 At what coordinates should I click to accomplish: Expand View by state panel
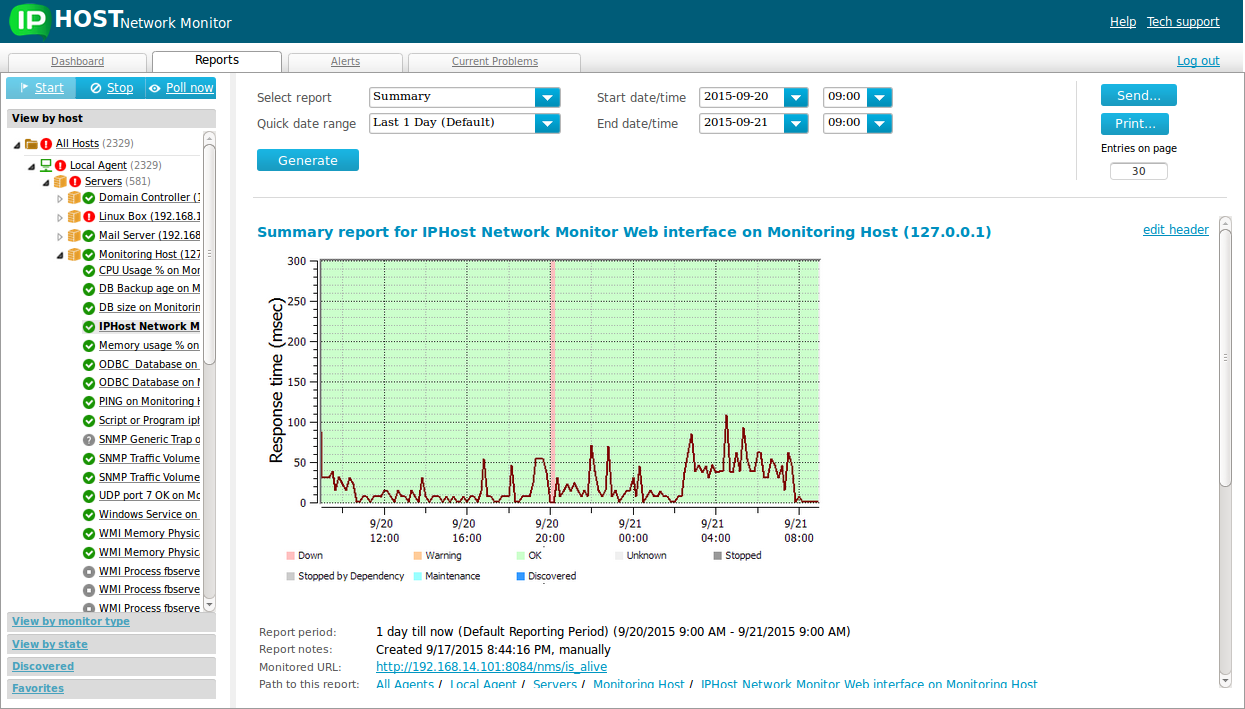tap(111, 644)
